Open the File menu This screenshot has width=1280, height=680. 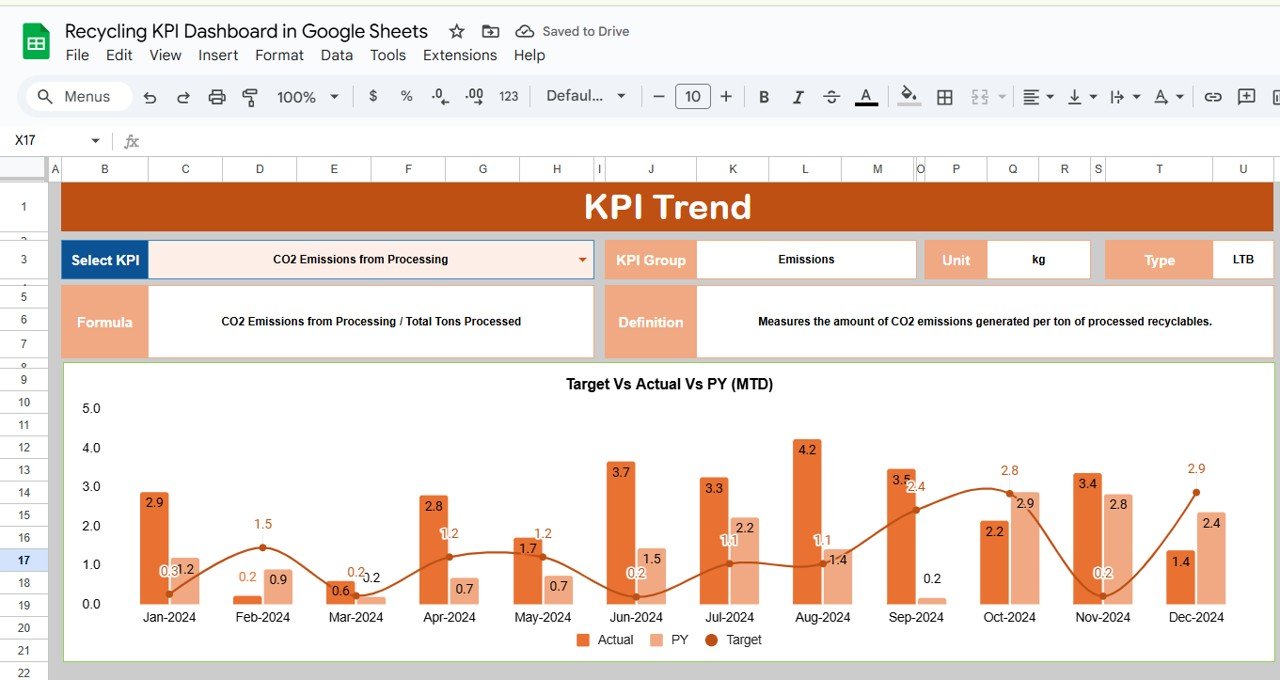(x=77, y=55)
